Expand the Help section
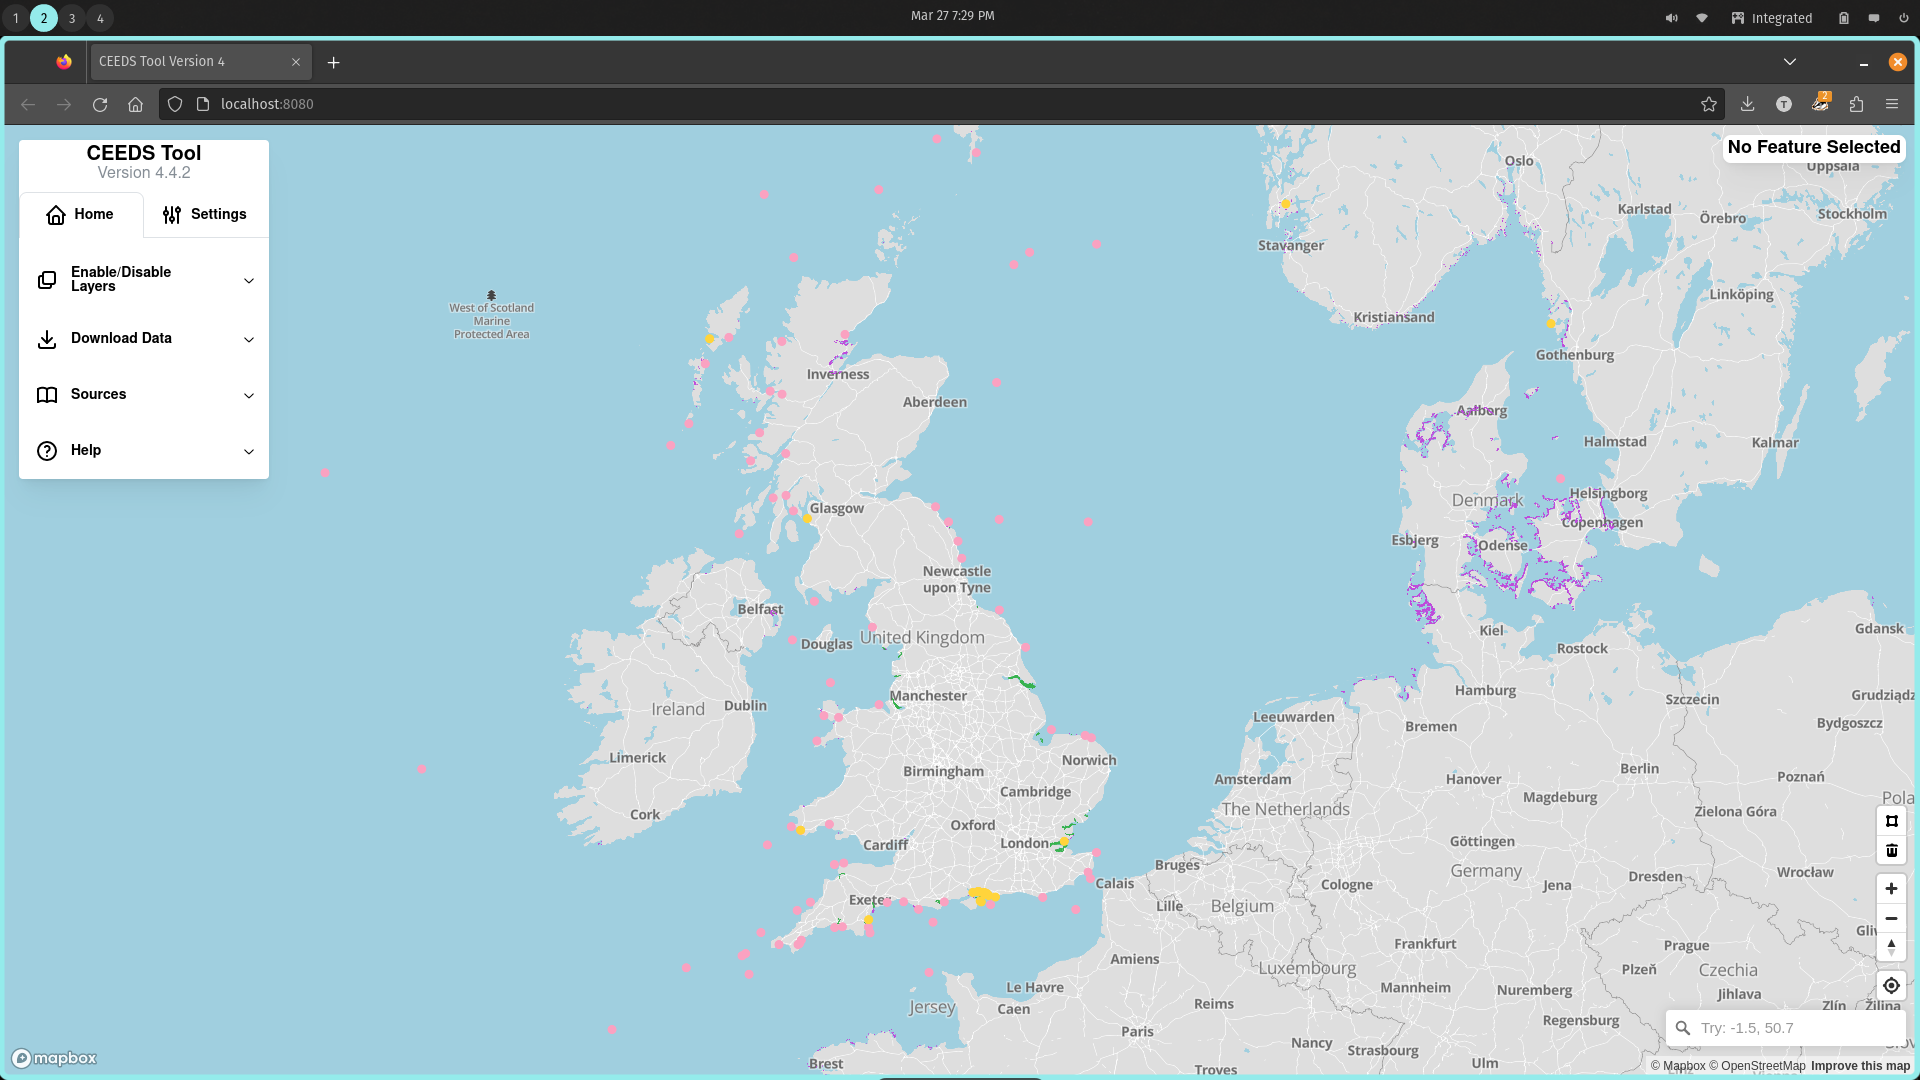Image resolution: width=1920 pixels, height=1080 pixels. point(144,450)
